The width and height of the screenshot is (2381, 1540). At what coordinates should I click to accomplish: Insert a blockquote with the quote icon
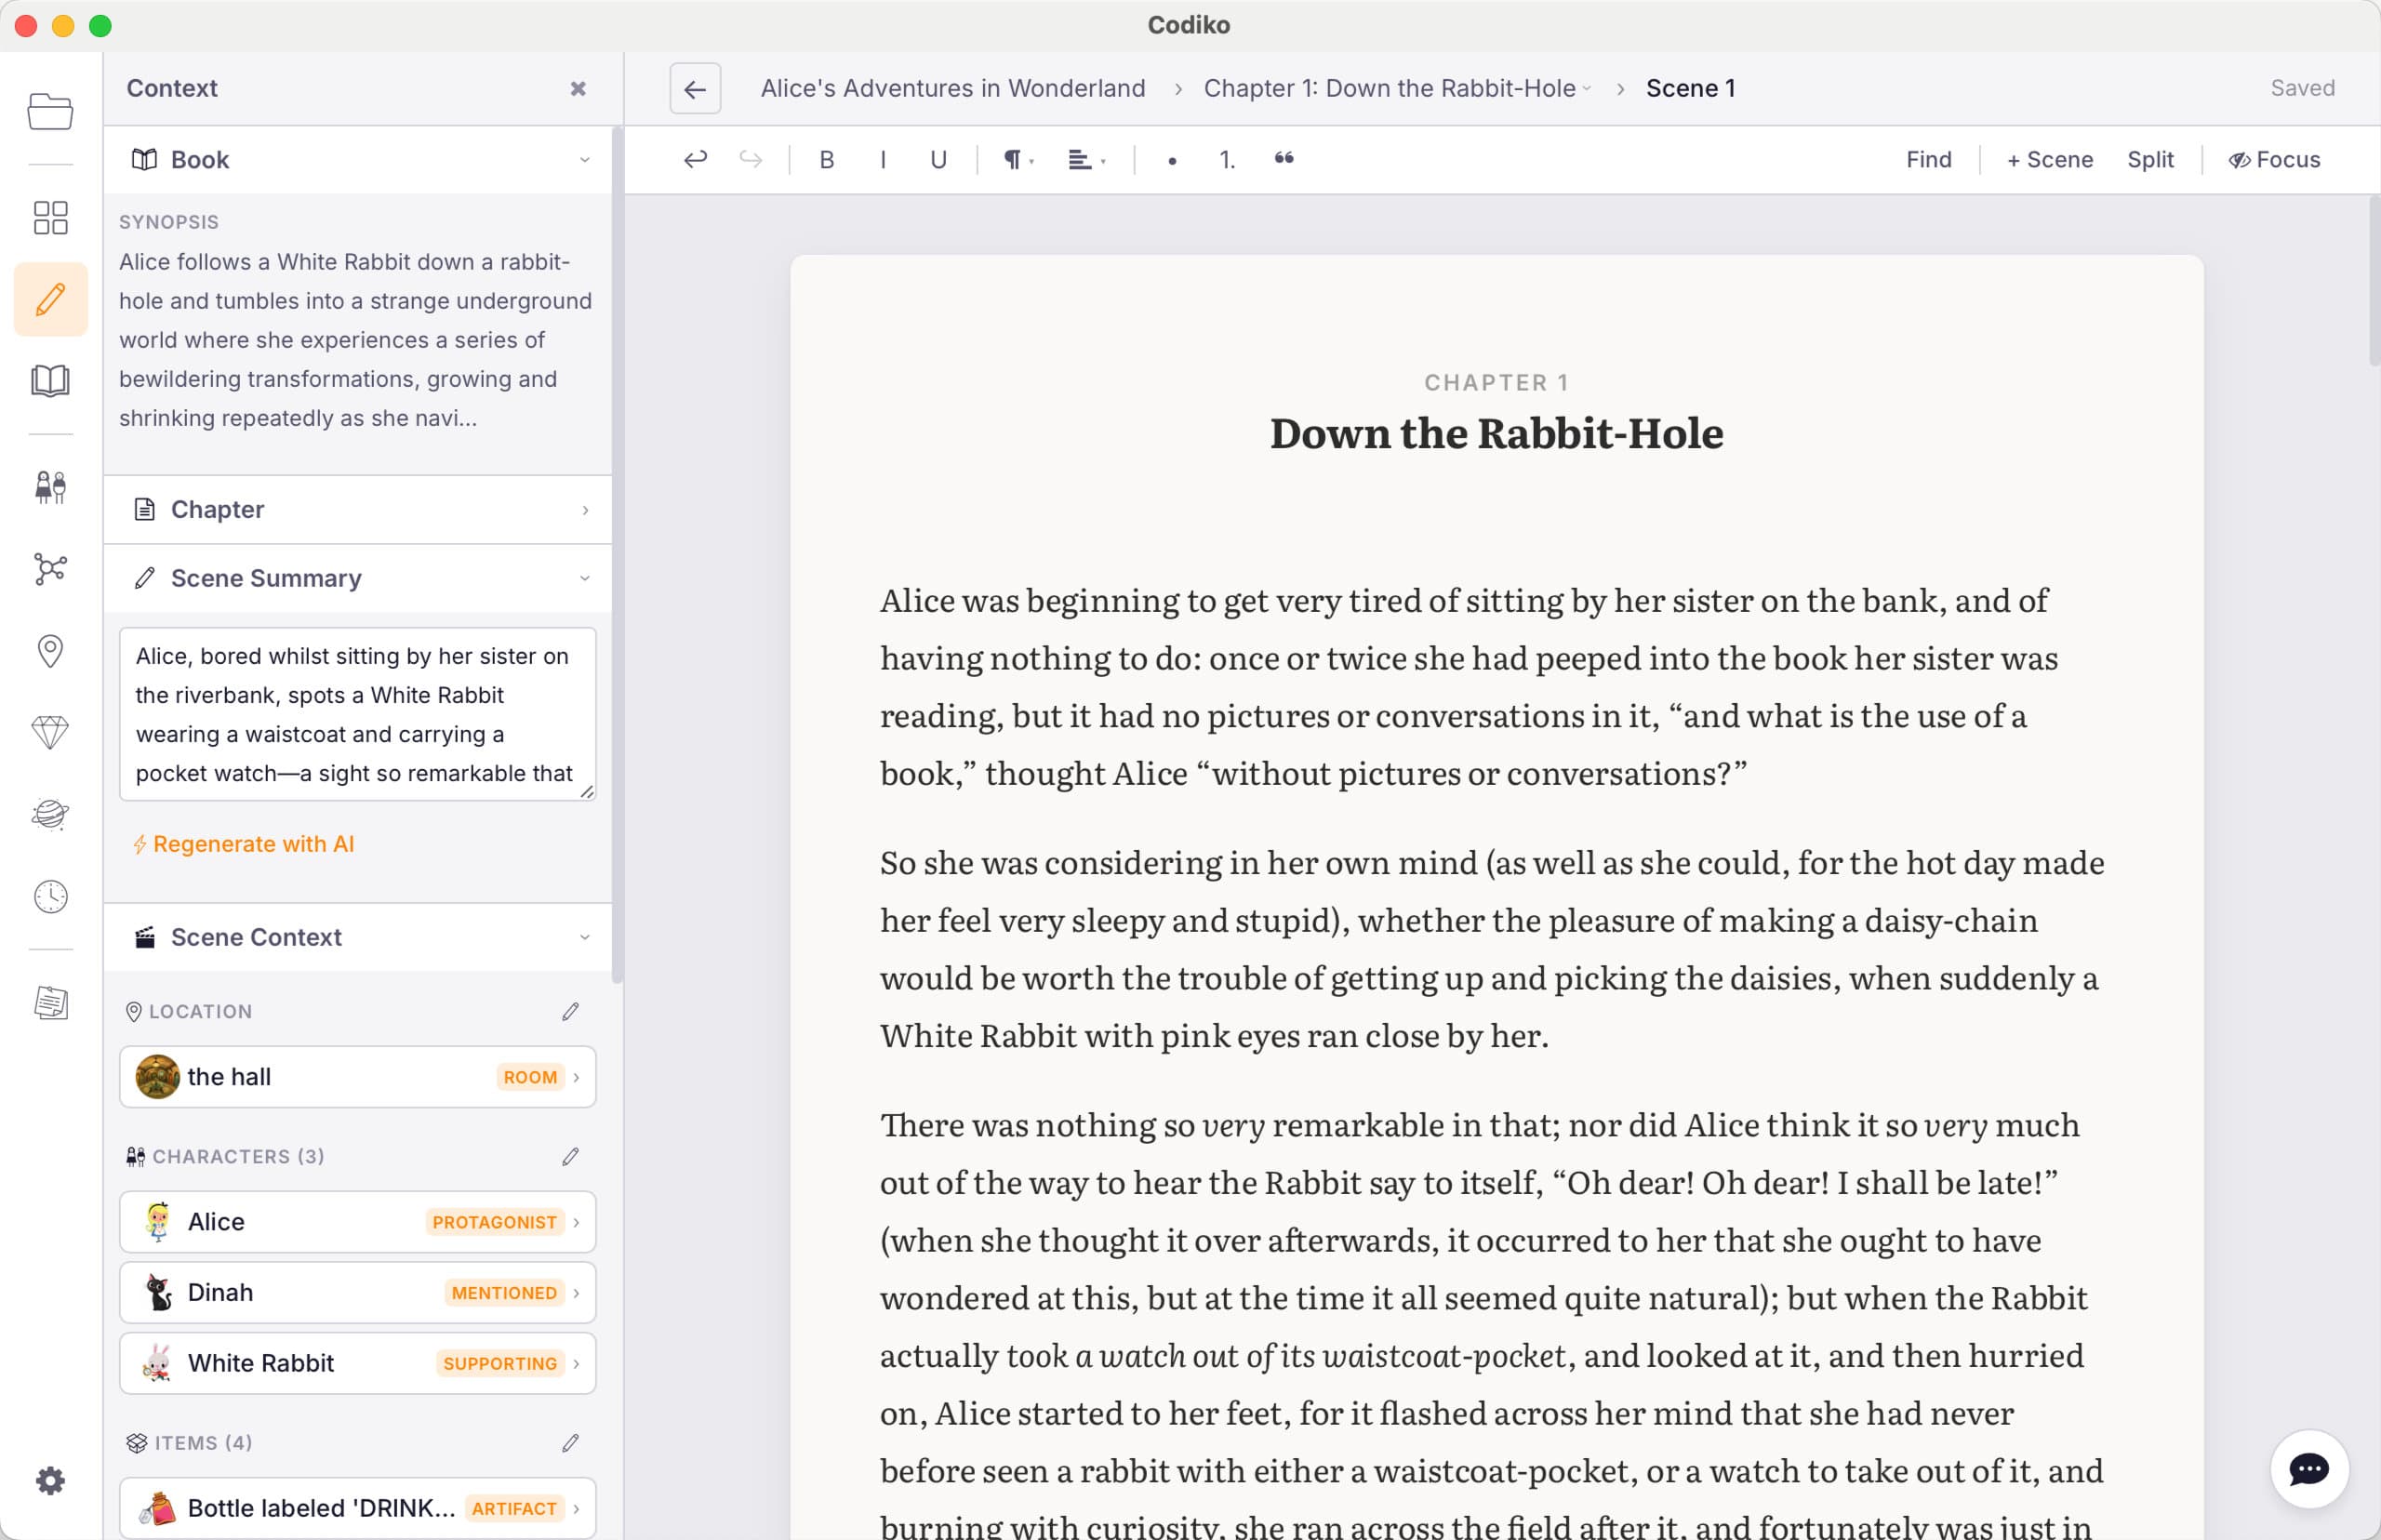[x=1284, y=159]
